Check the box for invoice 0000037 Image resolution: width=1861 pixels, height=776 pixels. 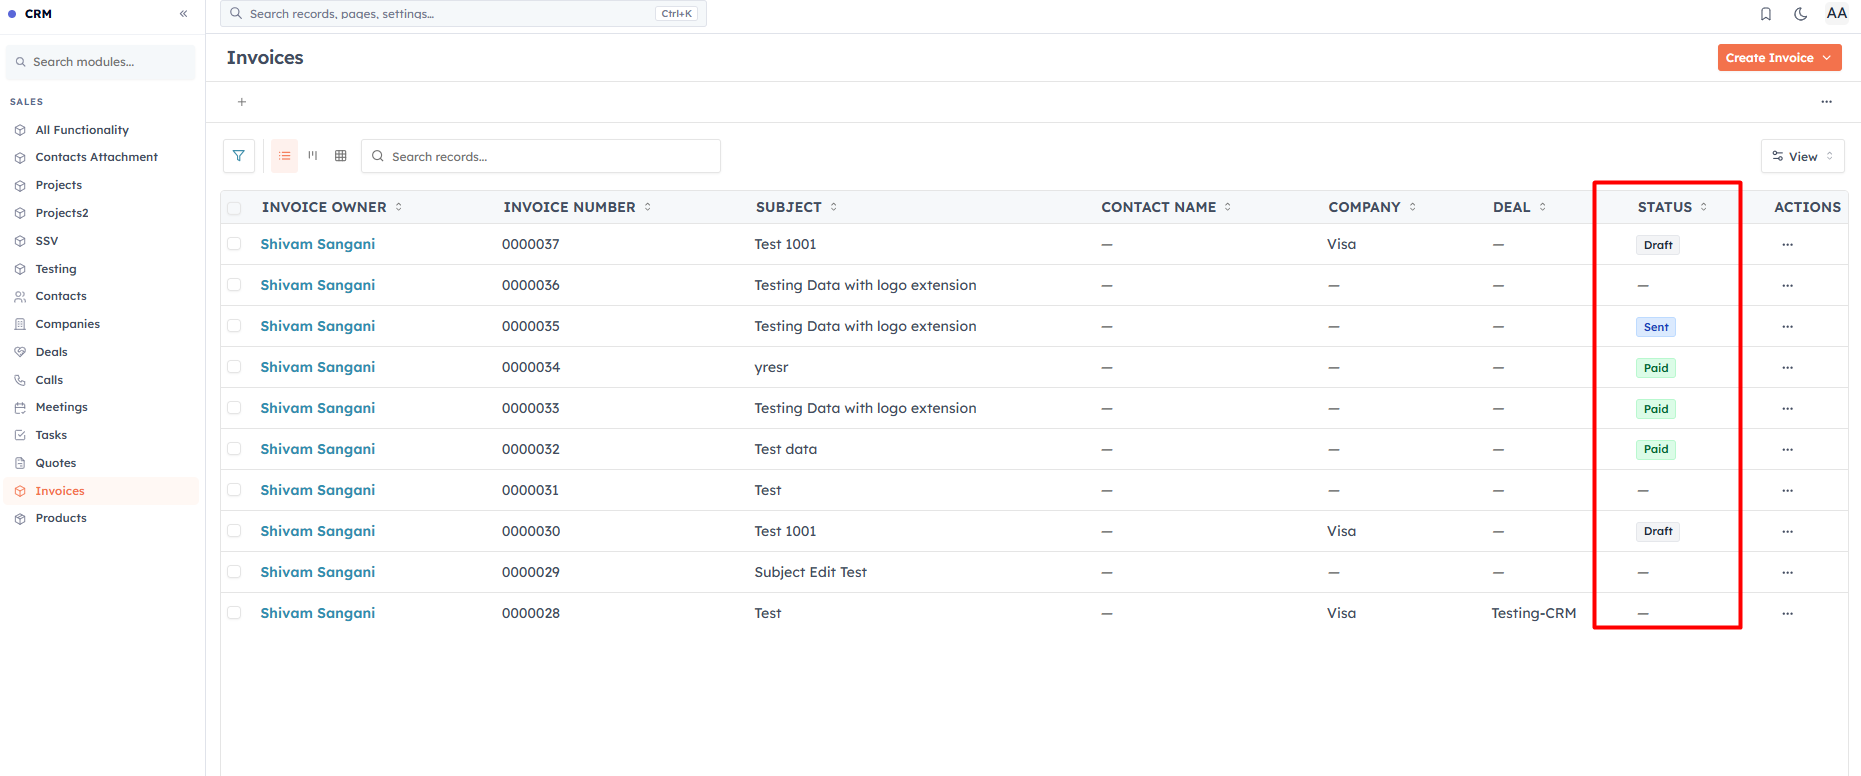coord(234,244)
